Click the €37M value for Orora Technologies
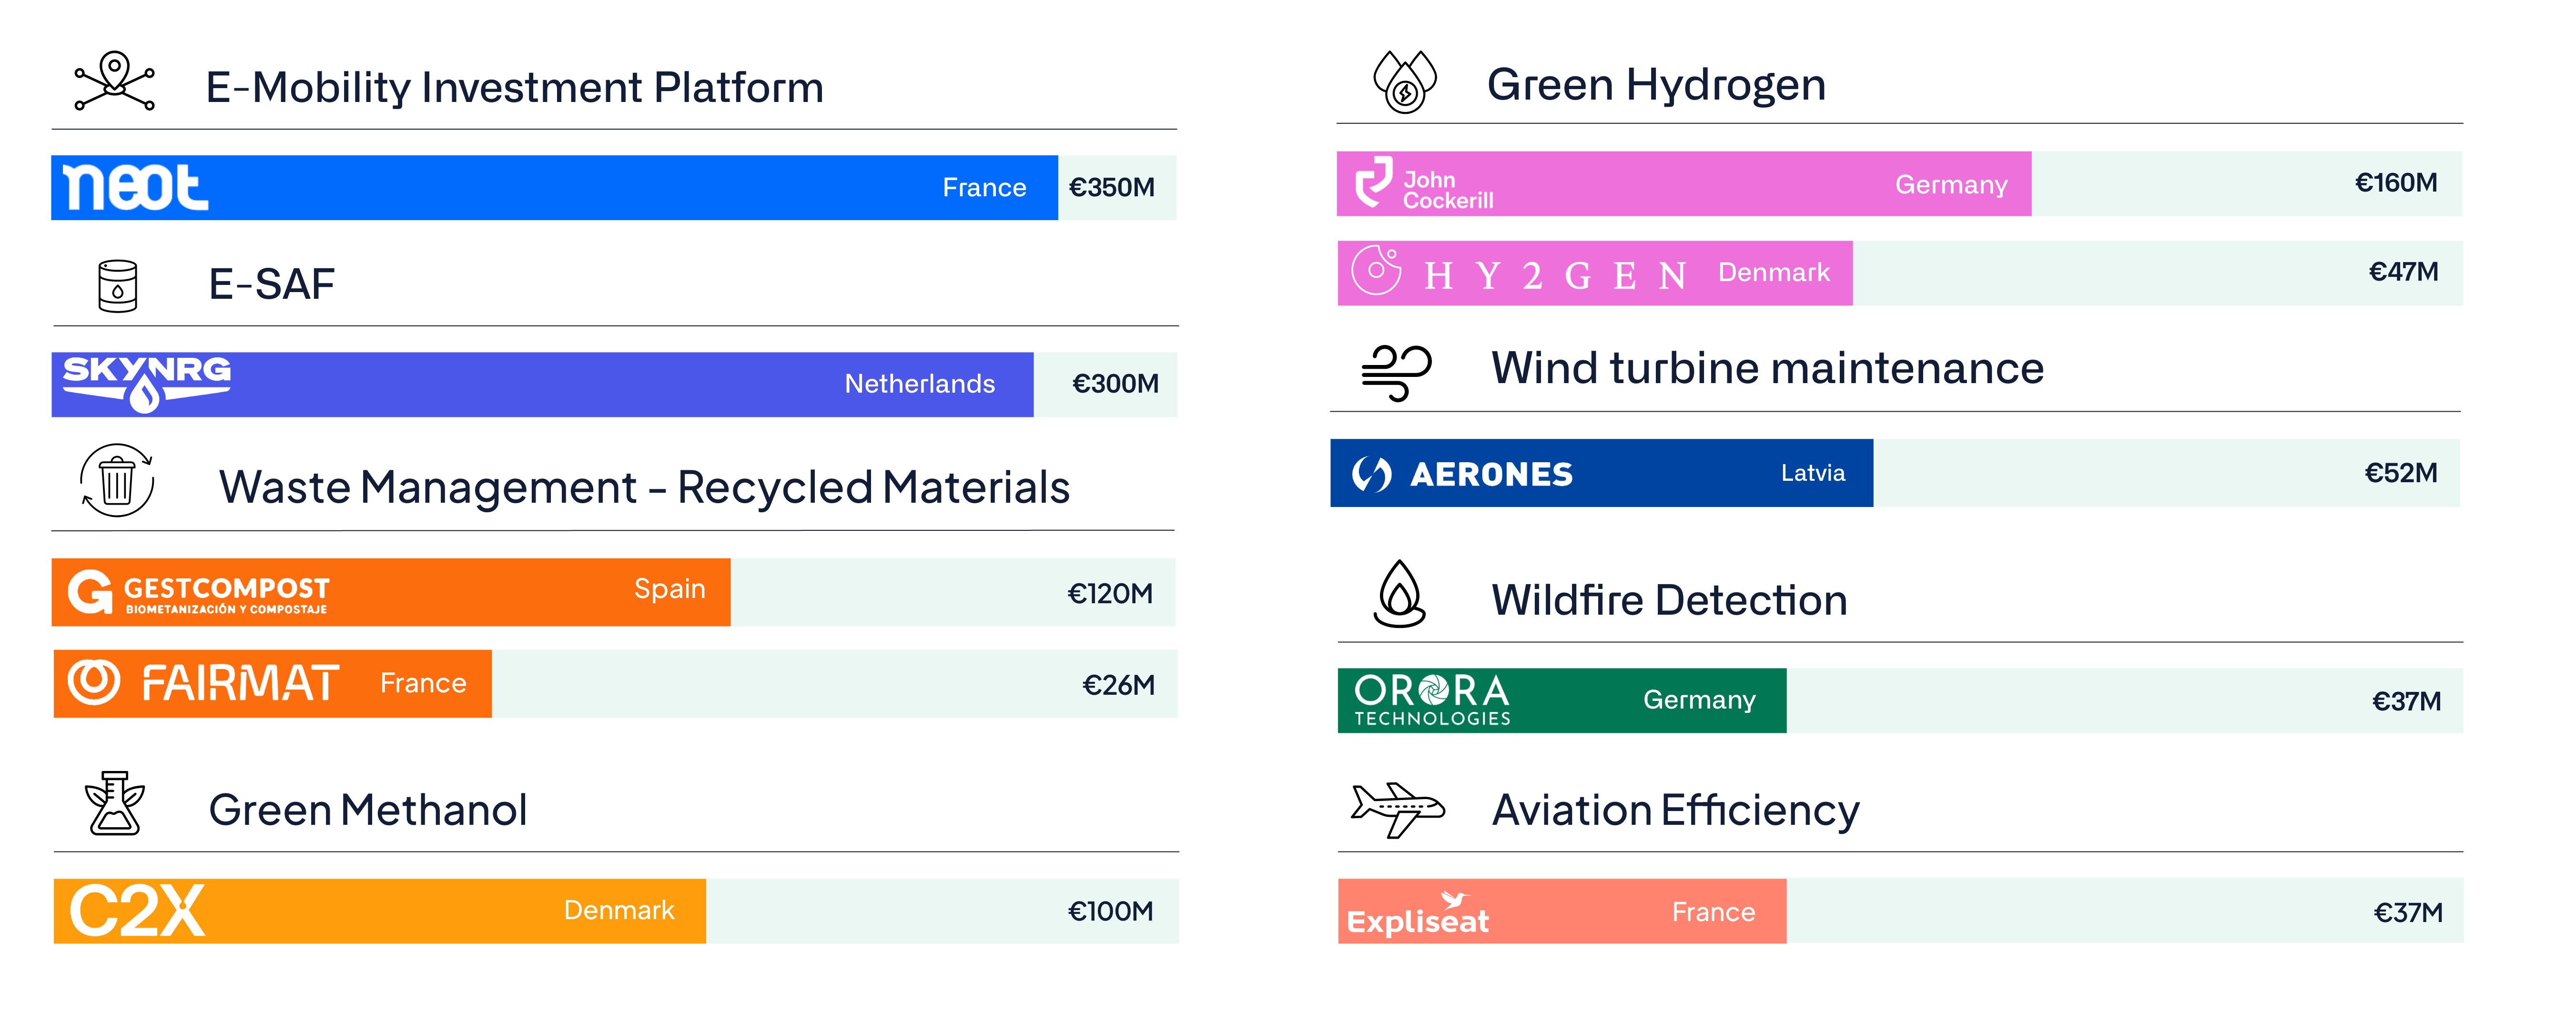Image resolution: width=2576 pixels, height=1014 pixels. (2406, 702)
